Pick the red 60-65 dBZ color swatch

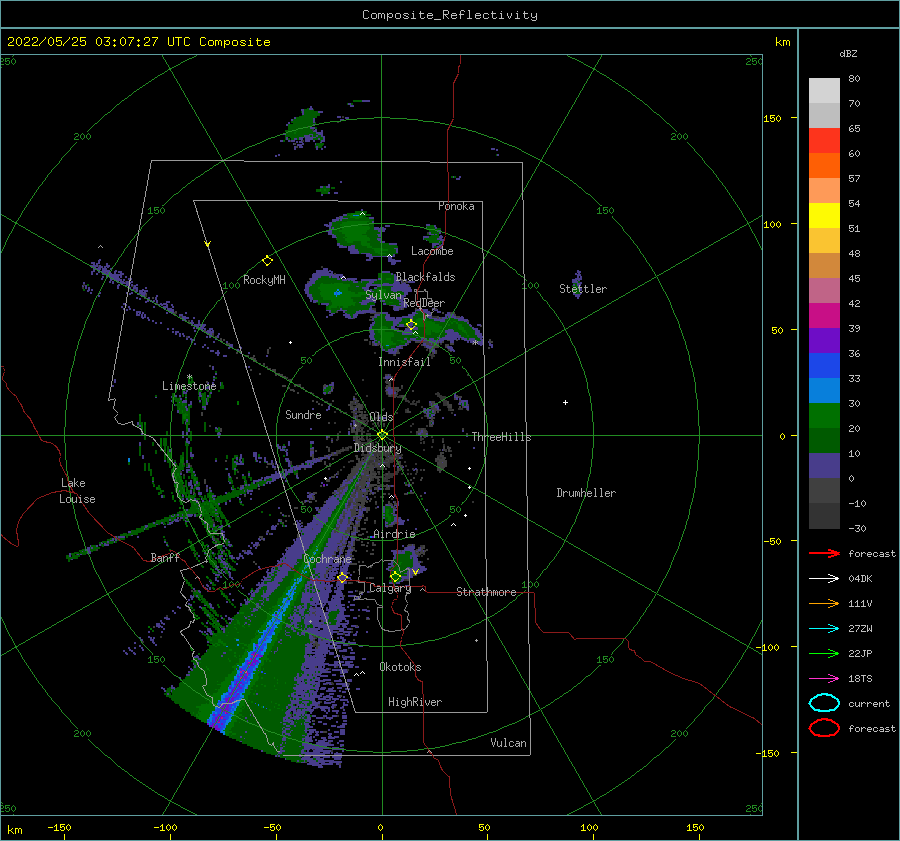[824, 141]
